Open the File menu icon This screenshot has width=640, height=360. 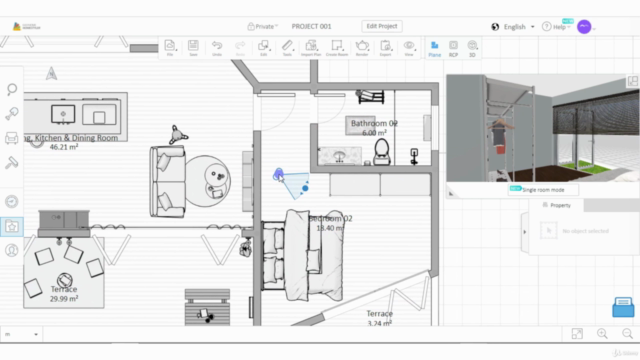tap(170, 48)
